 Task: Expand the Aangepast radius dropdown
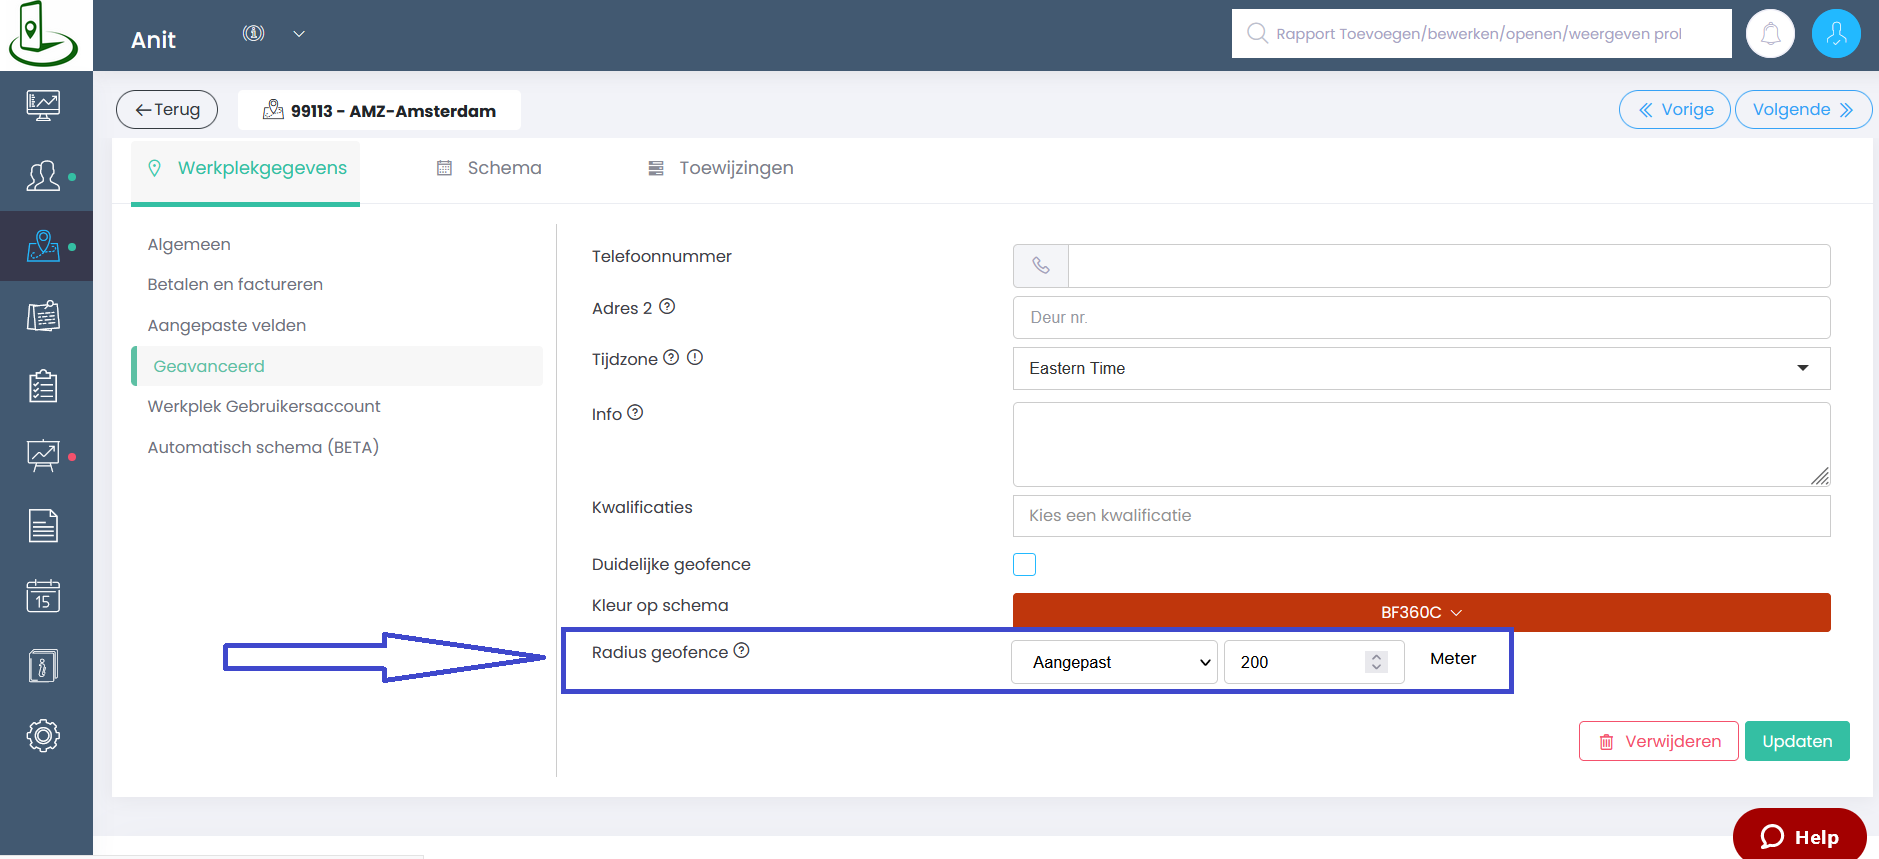point(1114,662)
